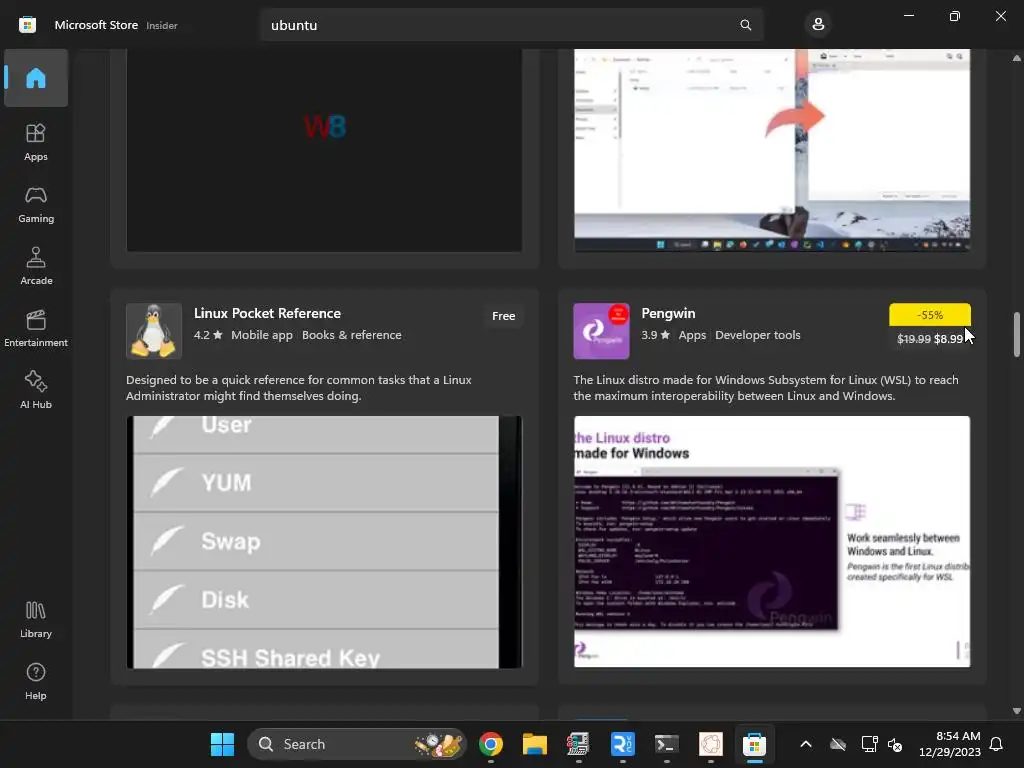Click the search magnifier icon

pos(745,25)
